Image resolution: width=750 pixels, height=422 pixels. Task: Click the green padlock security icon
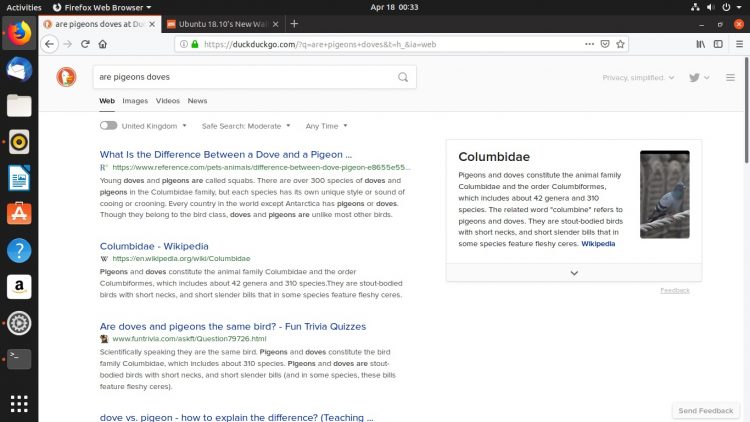pyautogui.click(x=195, y=44)
